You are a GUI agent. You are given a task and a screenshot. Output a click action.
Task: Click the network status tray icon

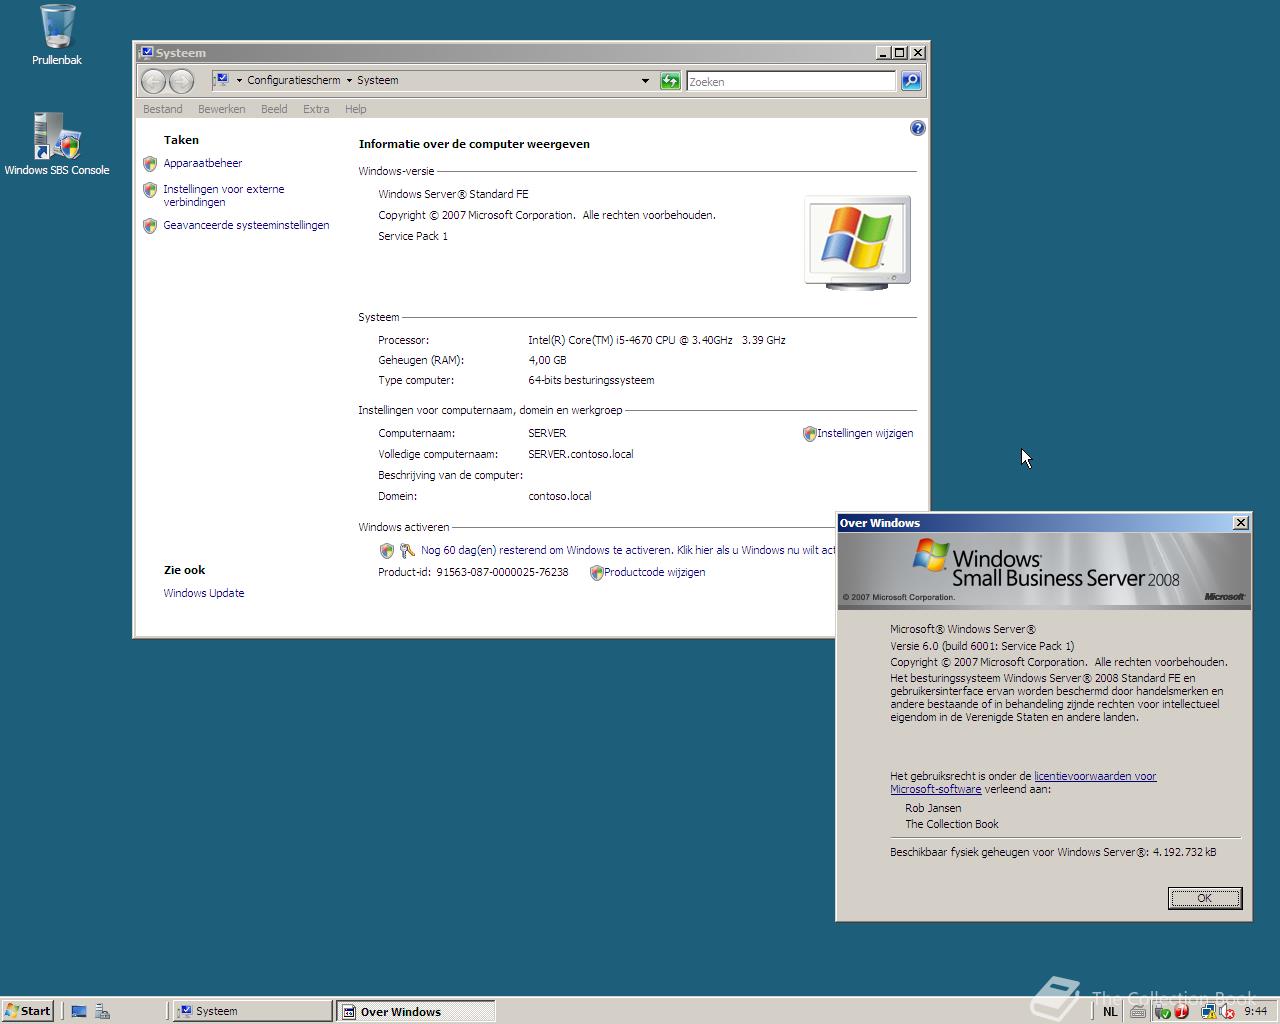pyautogui.click(x=1208, y=1011)
